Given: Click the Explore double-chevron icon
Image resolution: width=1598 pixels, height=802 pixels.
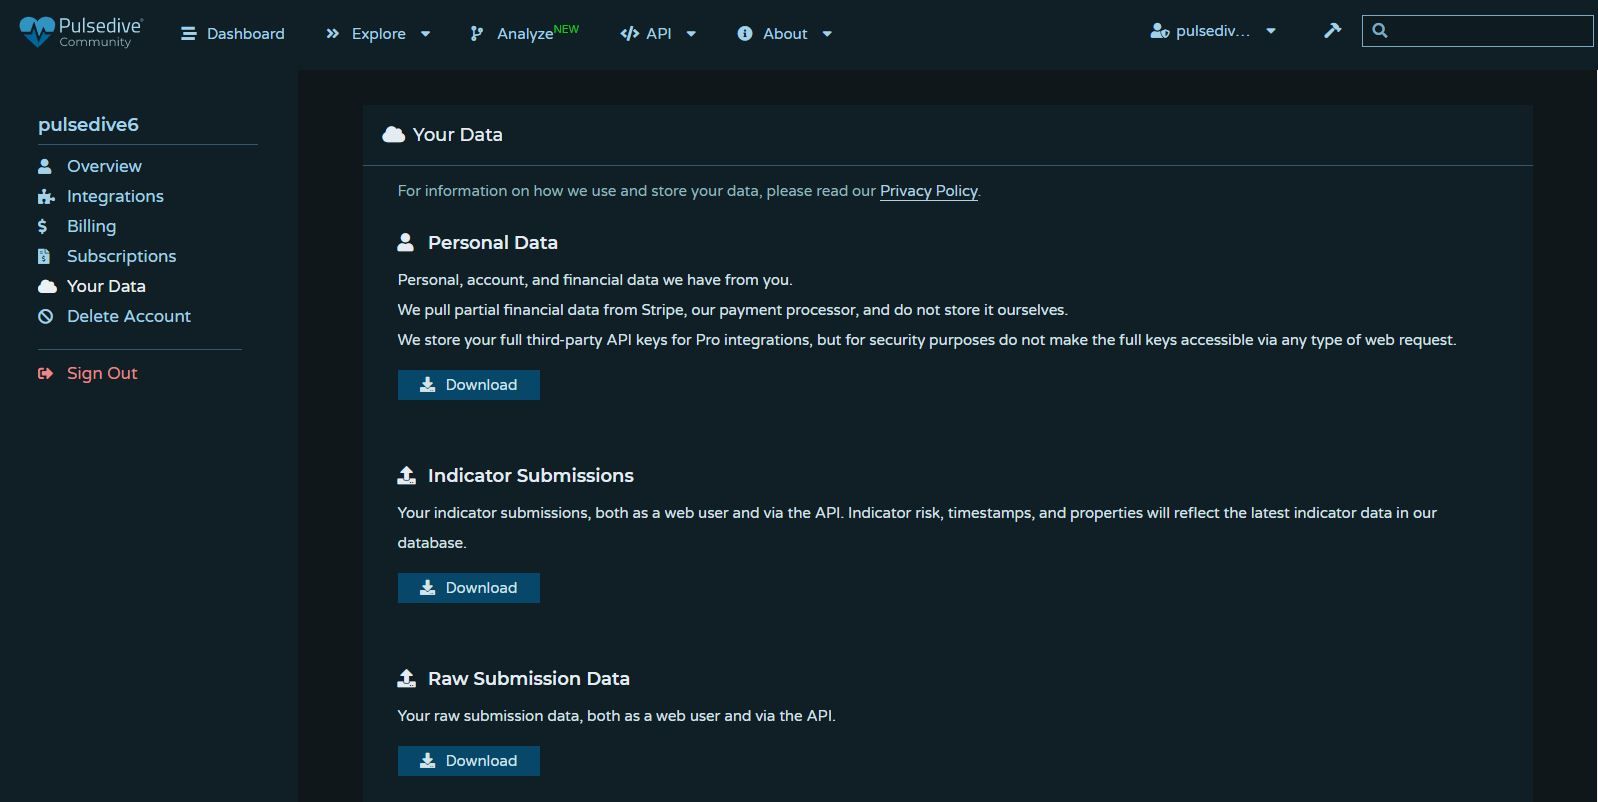Looking at the screenshot, I should (x=333, y=34).
